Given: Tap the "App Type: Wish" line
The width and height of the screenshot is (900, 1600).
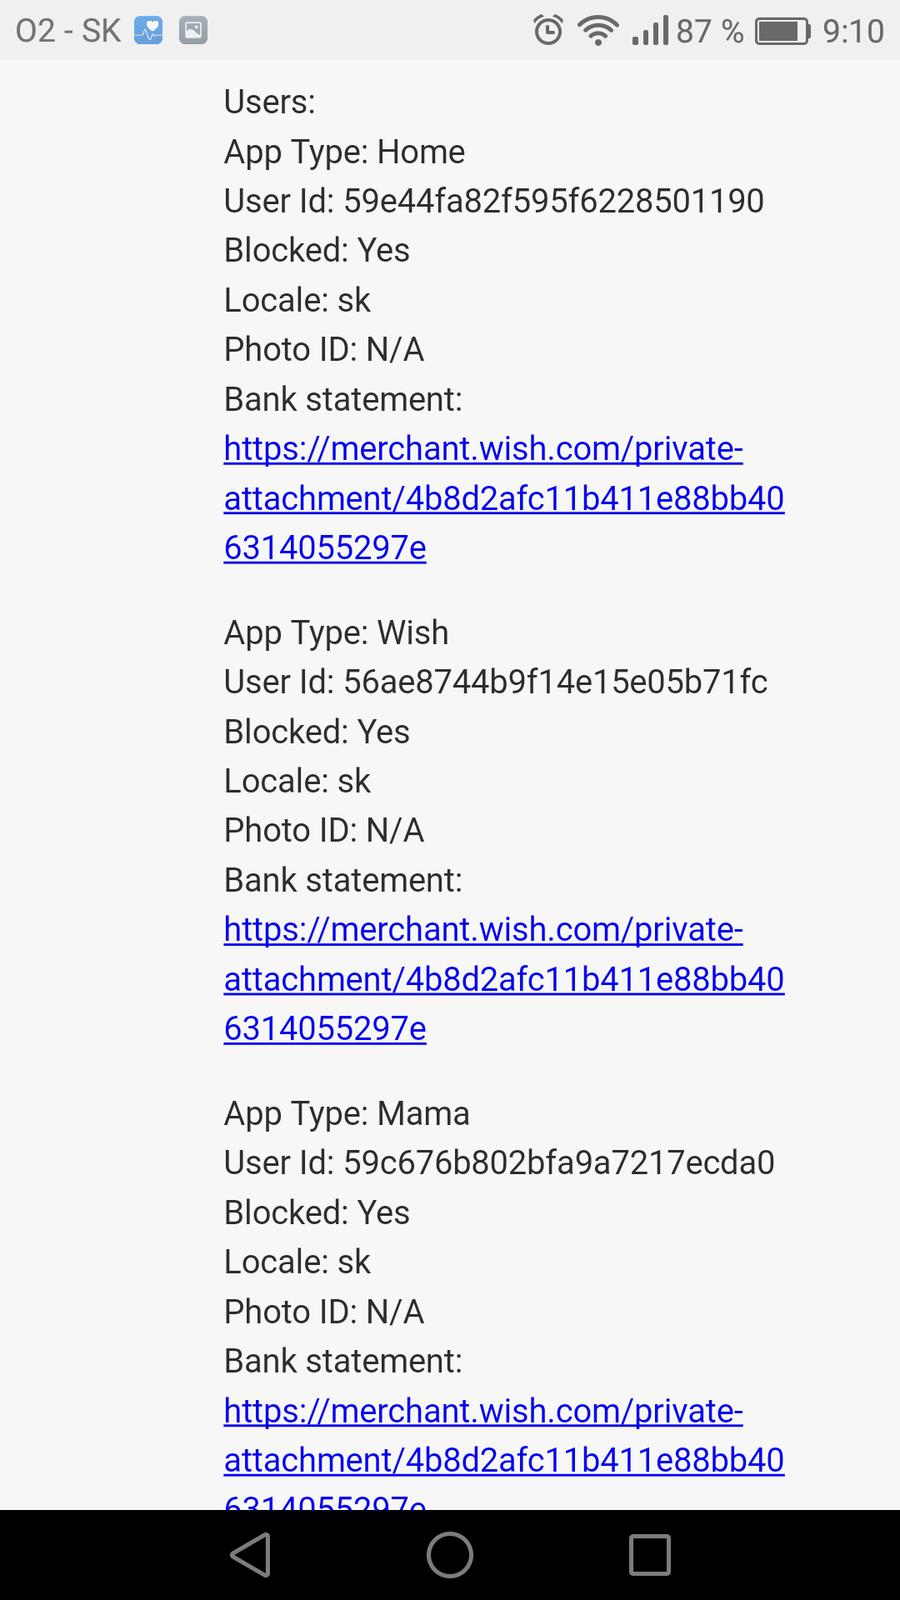Looking at the screenshot, I should click(x=336, y=633).
